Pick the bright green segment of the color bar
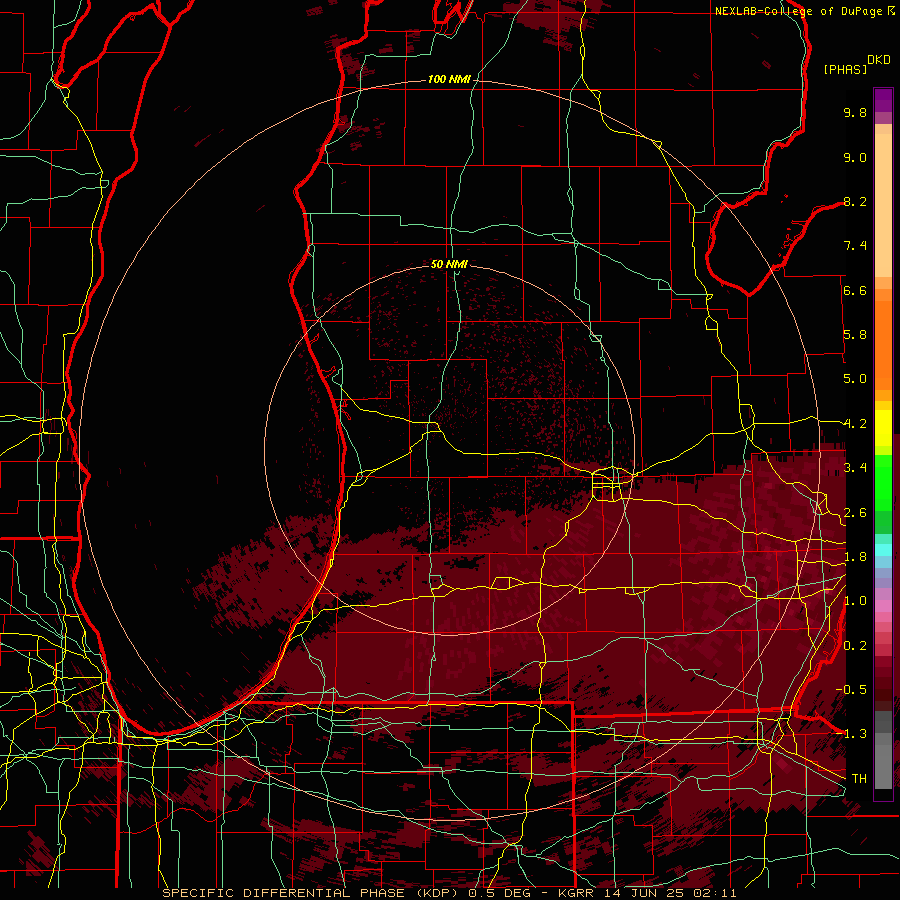 tap(883, 485)
